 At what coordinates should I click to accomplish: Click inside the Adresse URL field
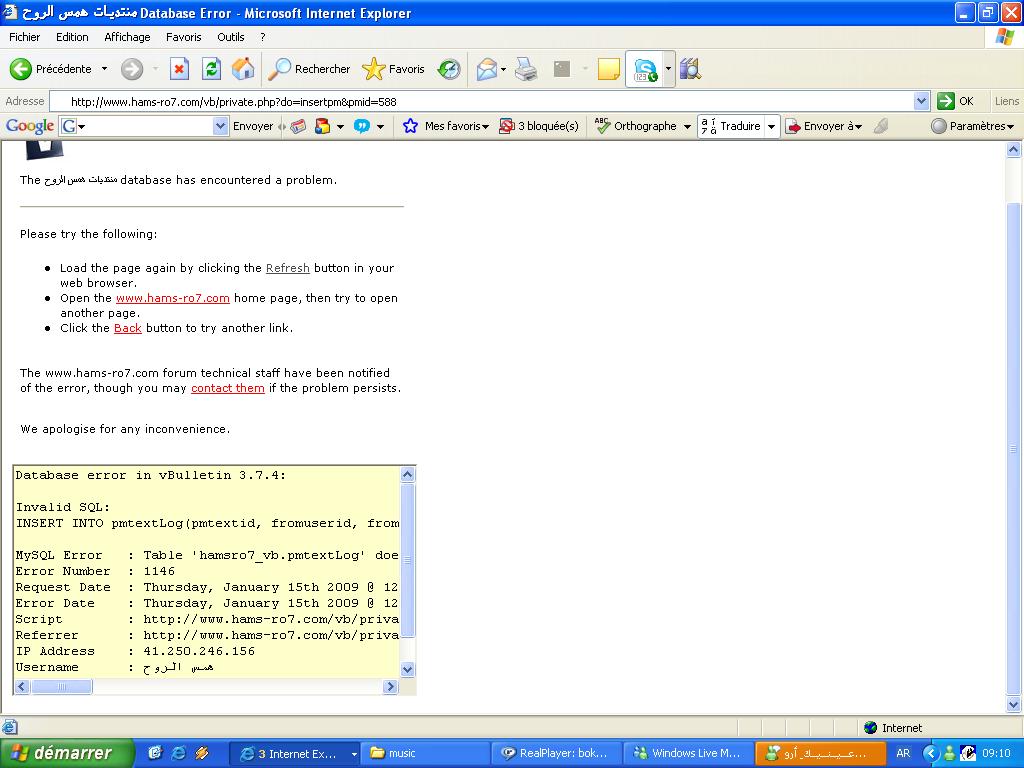(480, 101)
